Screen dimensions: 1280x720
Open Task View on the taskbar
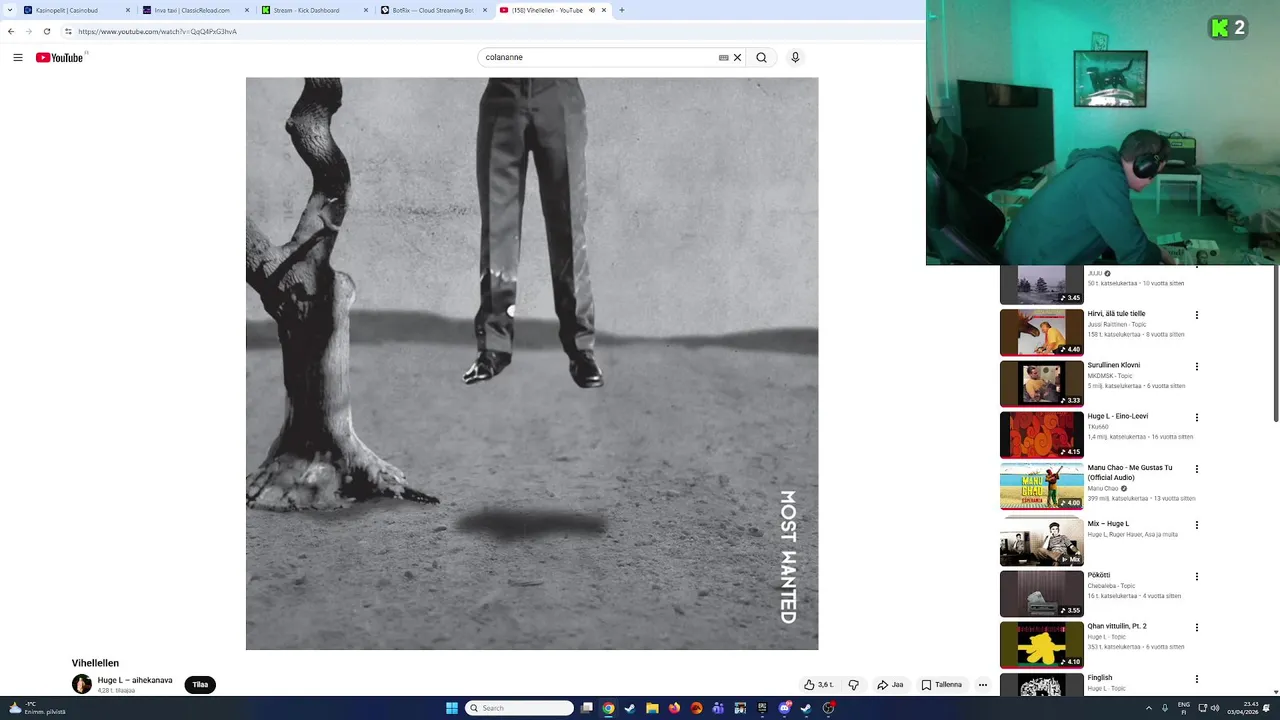click(587, 708)
